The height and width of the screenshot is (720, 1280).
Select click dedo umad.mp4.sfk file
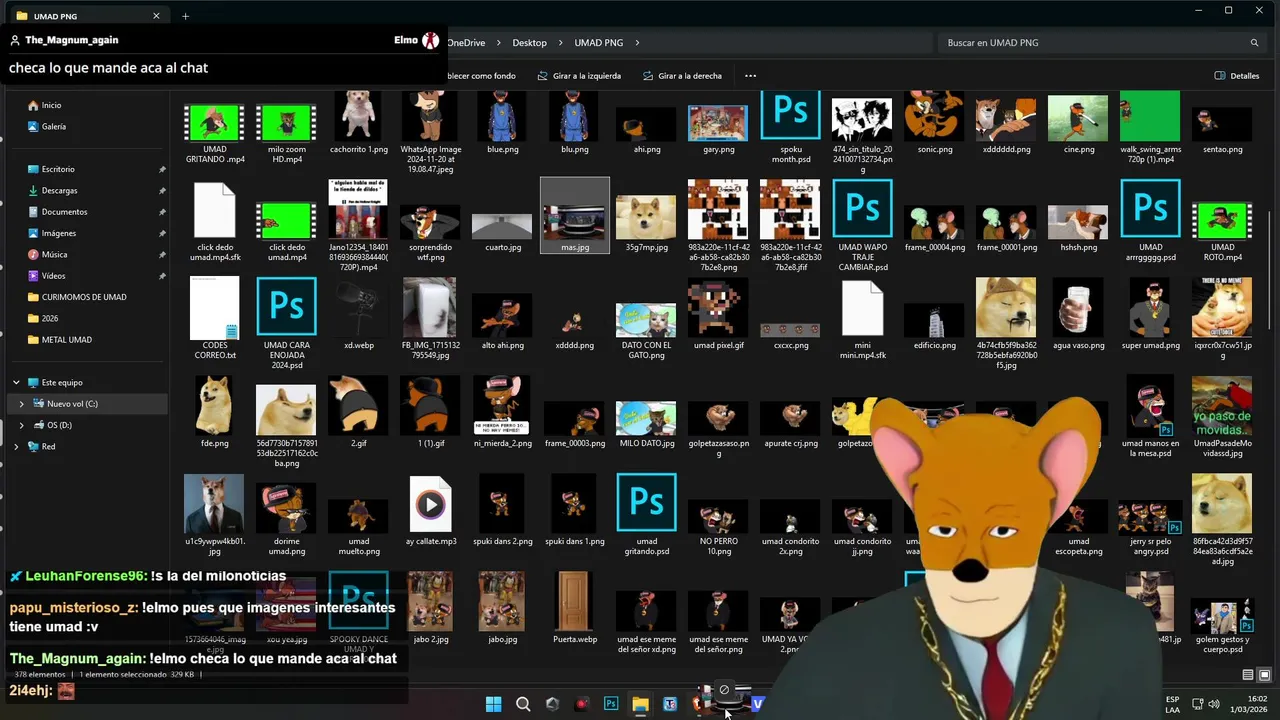[214, 221]
